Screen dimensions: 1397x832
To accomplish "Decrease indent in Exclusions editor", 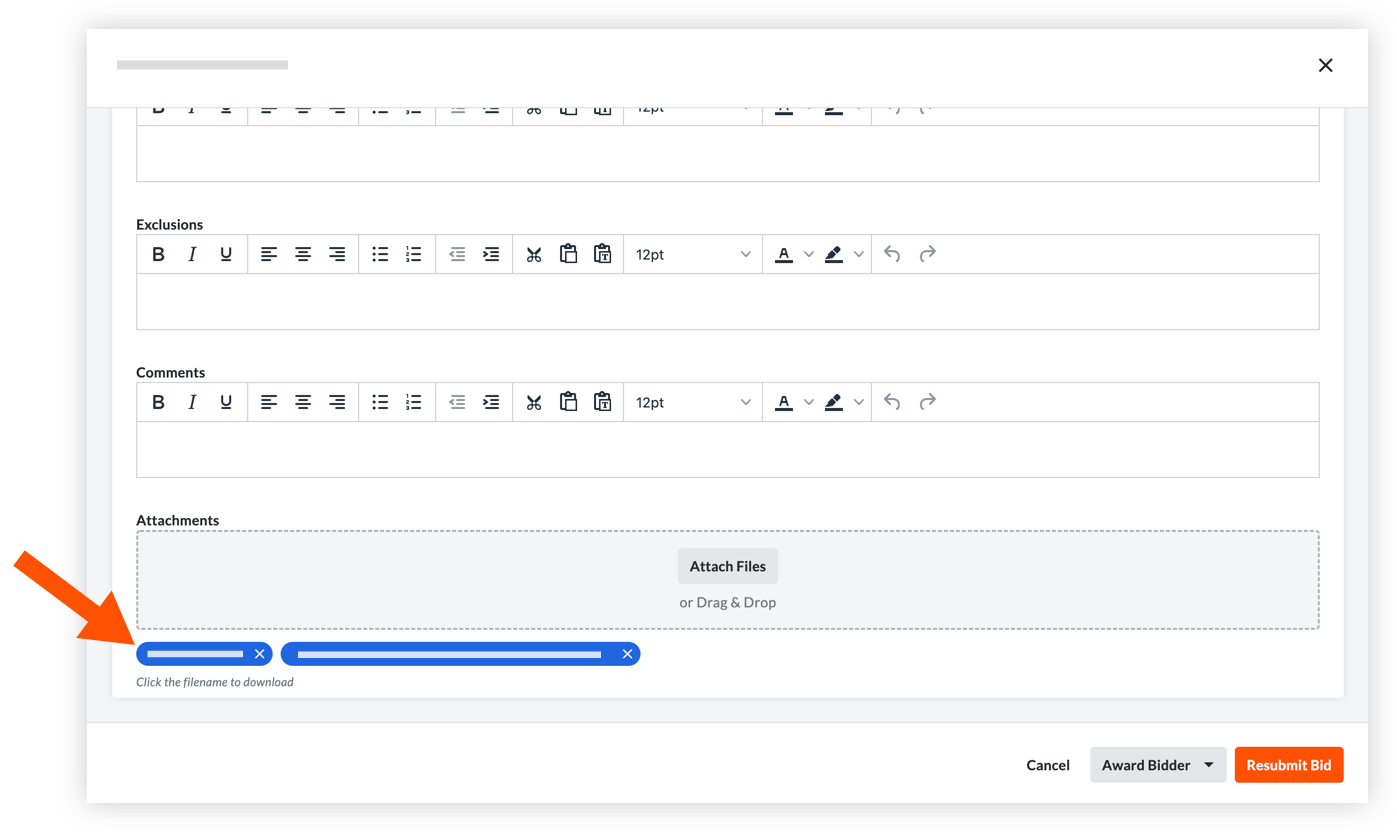I will (x=457, y=254).
